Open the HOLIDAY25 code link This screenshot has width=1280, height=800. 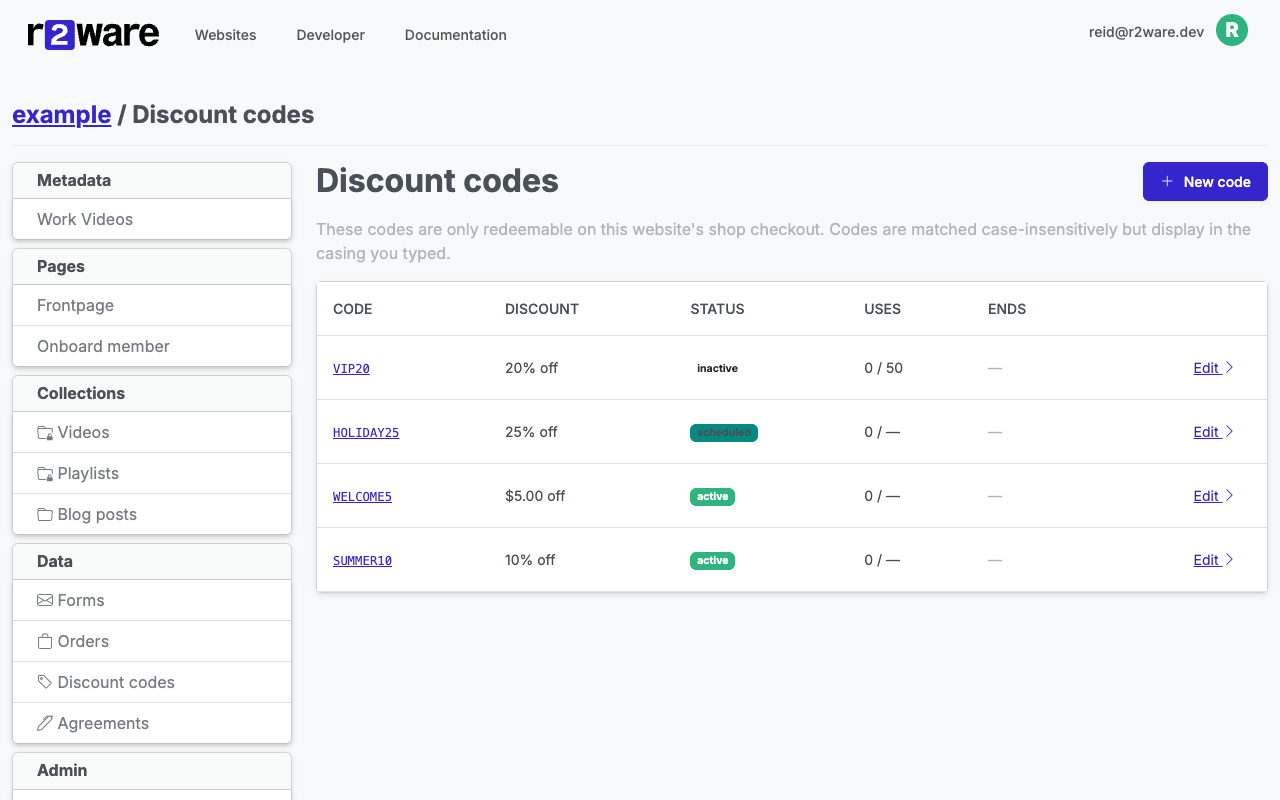point(366,433)
